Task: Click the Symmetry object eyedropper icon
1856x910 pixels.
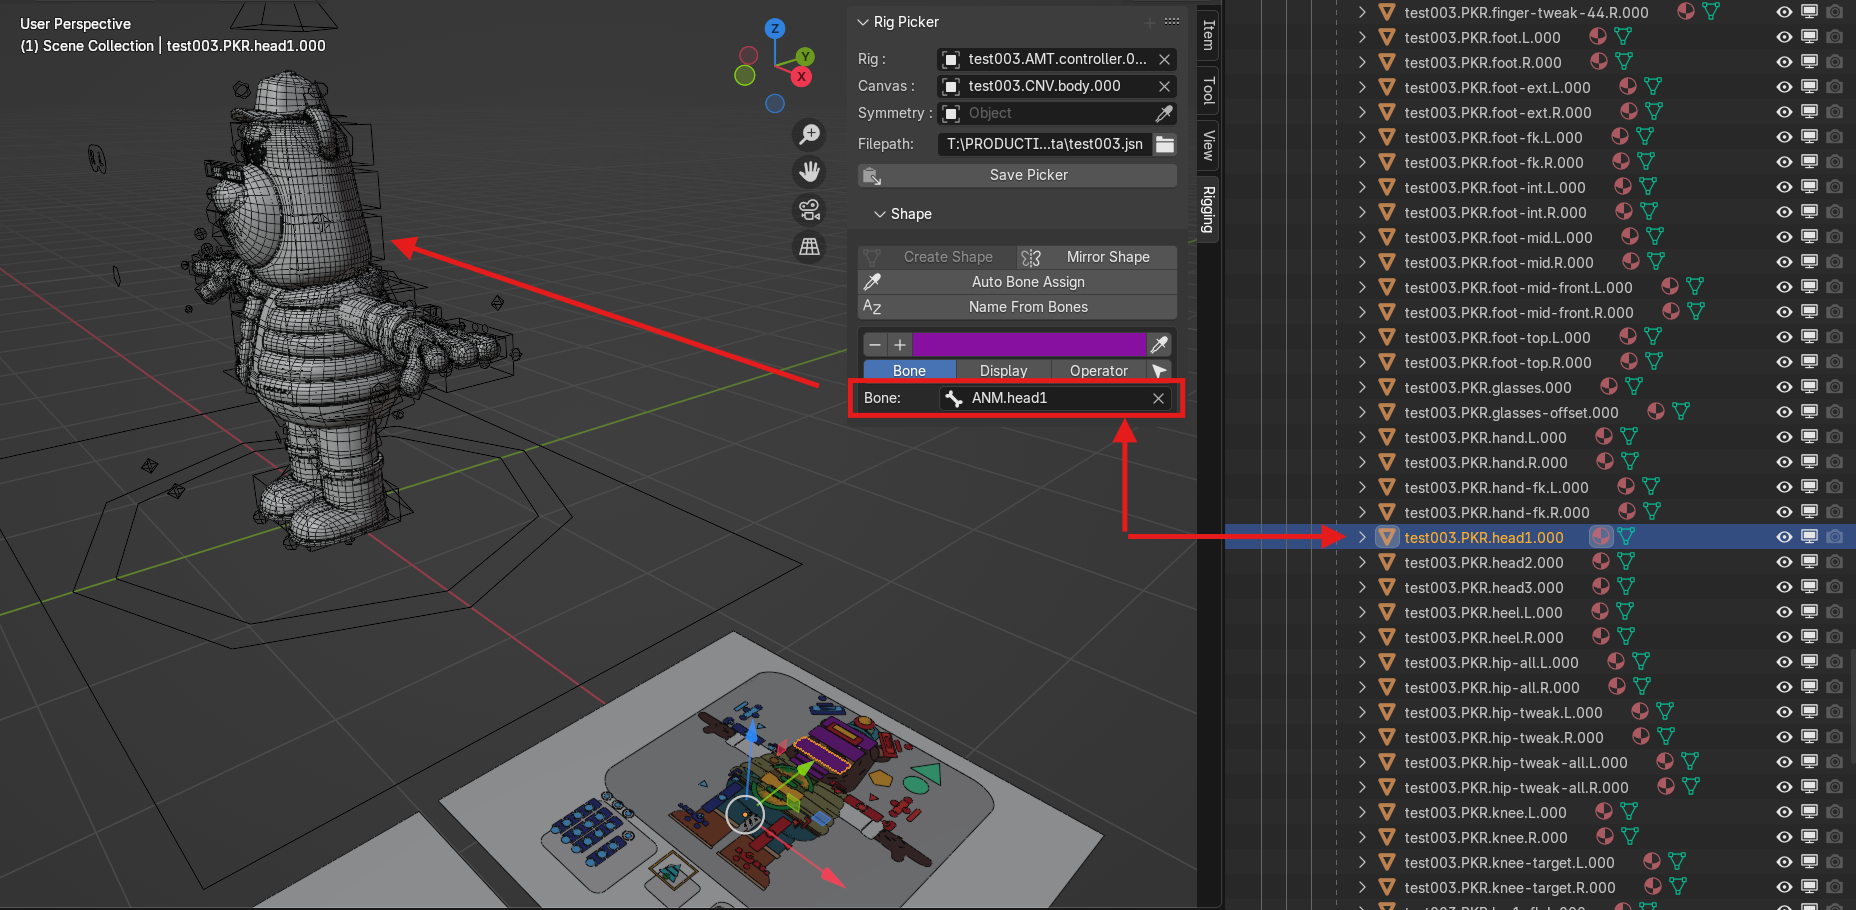Action: 1164,114
